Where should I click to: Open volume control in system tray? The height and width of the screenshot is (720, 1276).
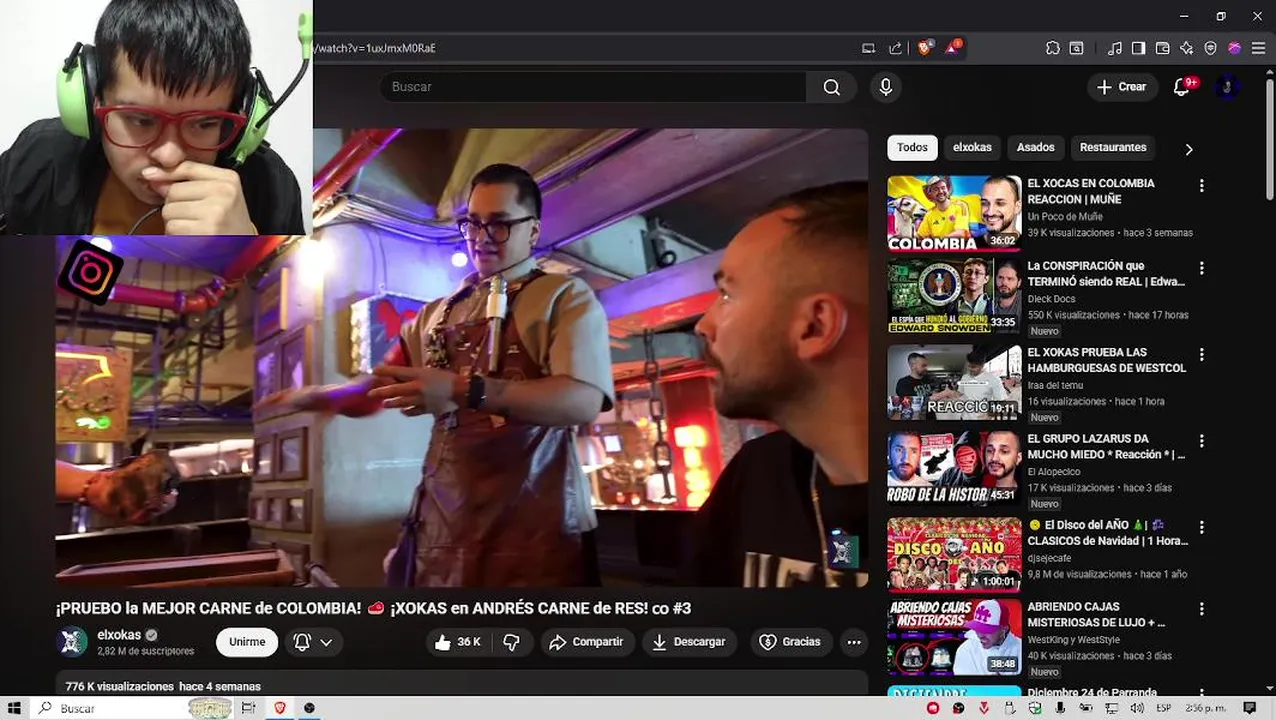[x=1138, y=708]
